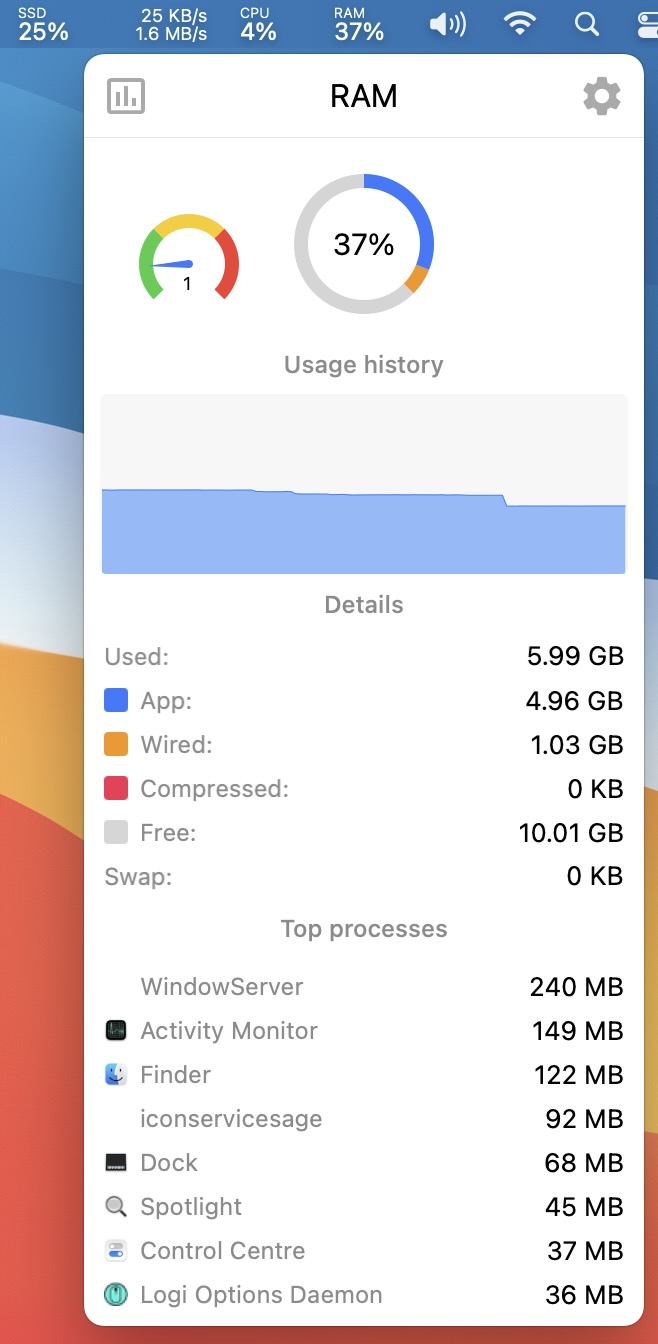The width and height of the screenshot is (658, 1344).
Task: Click the network speed menu bar item
Action: (x=171, y=24)
